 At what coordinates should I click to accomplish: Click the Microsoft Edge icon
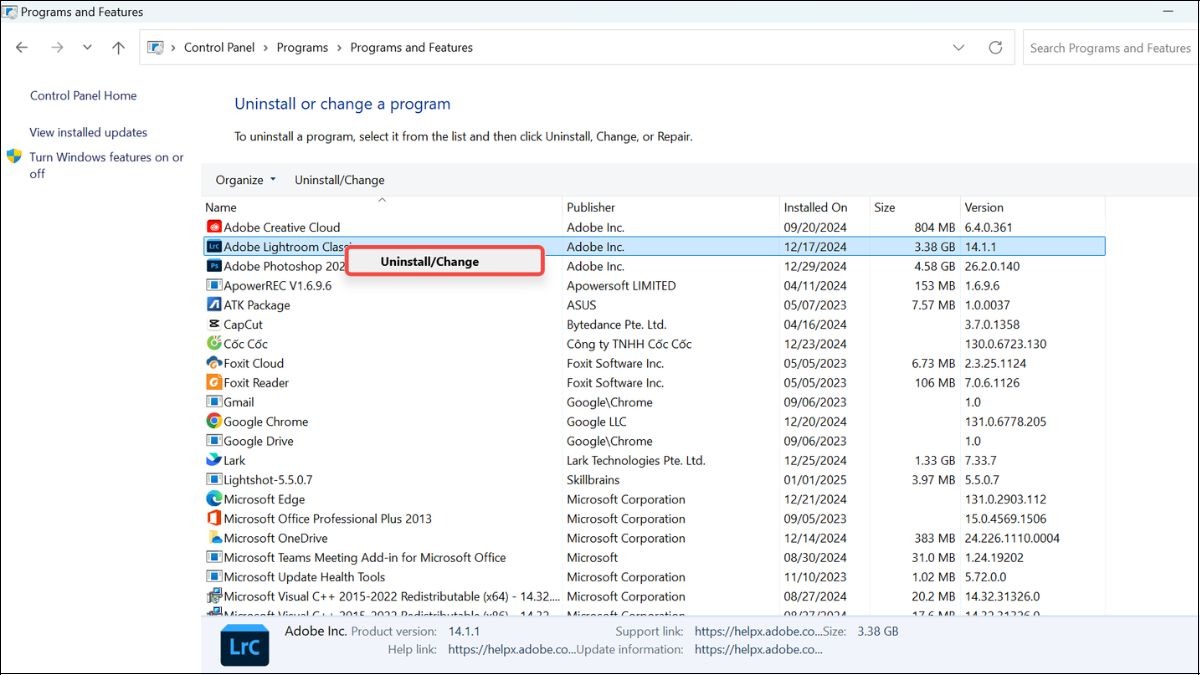[214, 499]
